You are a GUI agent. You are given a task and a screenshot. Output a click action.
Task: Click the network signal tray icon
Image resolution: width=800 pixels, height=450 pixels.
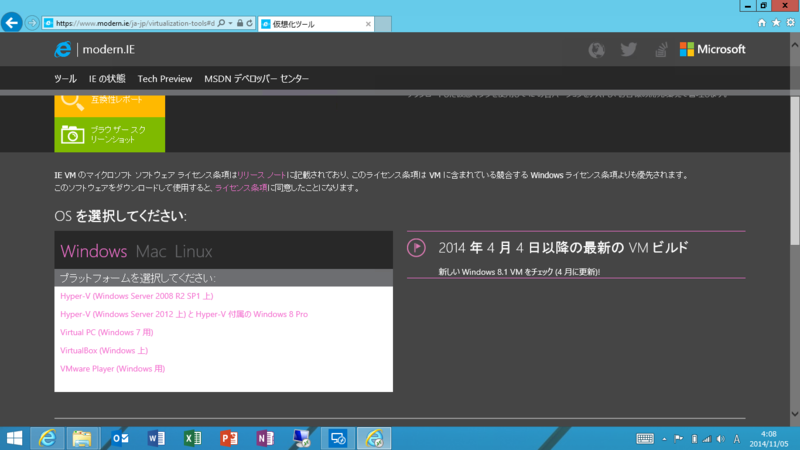click(x=707, y=439)
